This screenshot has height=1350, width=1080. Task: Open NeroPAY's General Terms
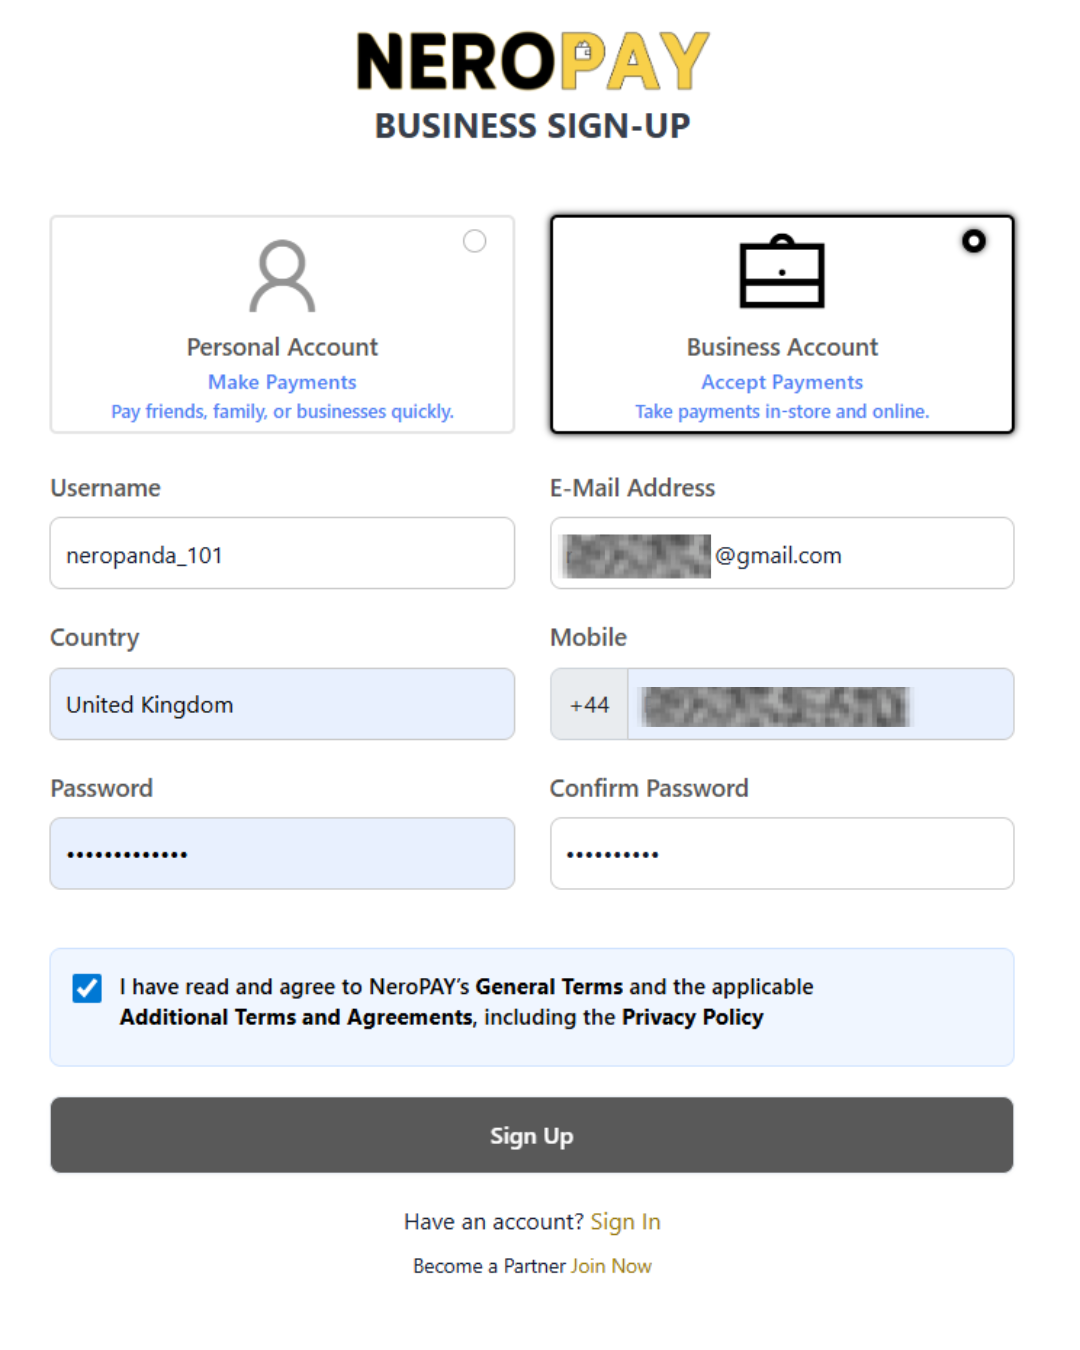(x=550, y=986)
